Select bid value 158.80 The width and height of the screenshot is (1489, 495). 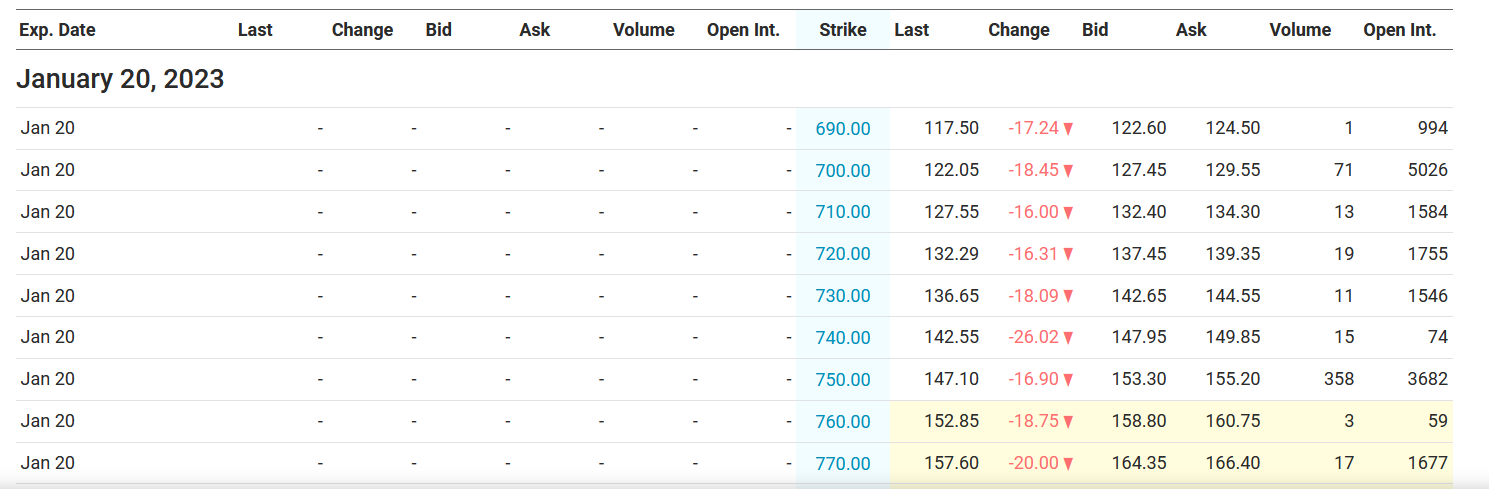(x=1139, y=421)
